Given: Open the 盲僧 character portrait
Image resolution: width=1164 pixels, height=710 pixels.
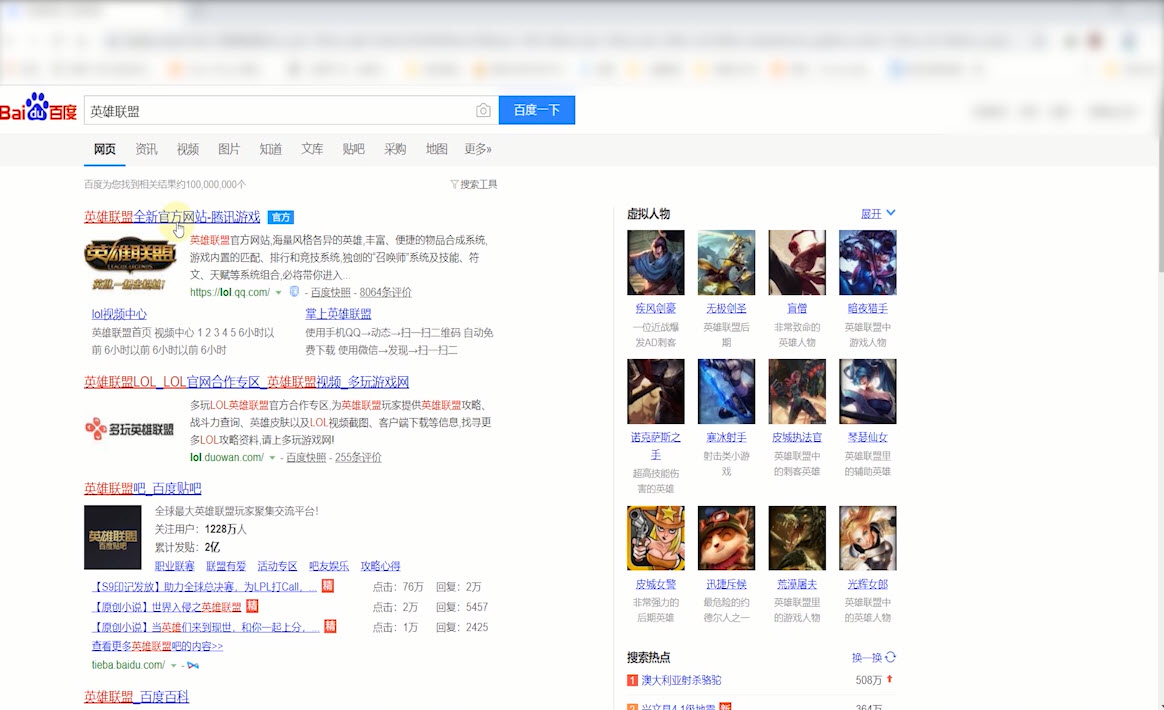Looking at the screenshot, I should pos(797,262).
